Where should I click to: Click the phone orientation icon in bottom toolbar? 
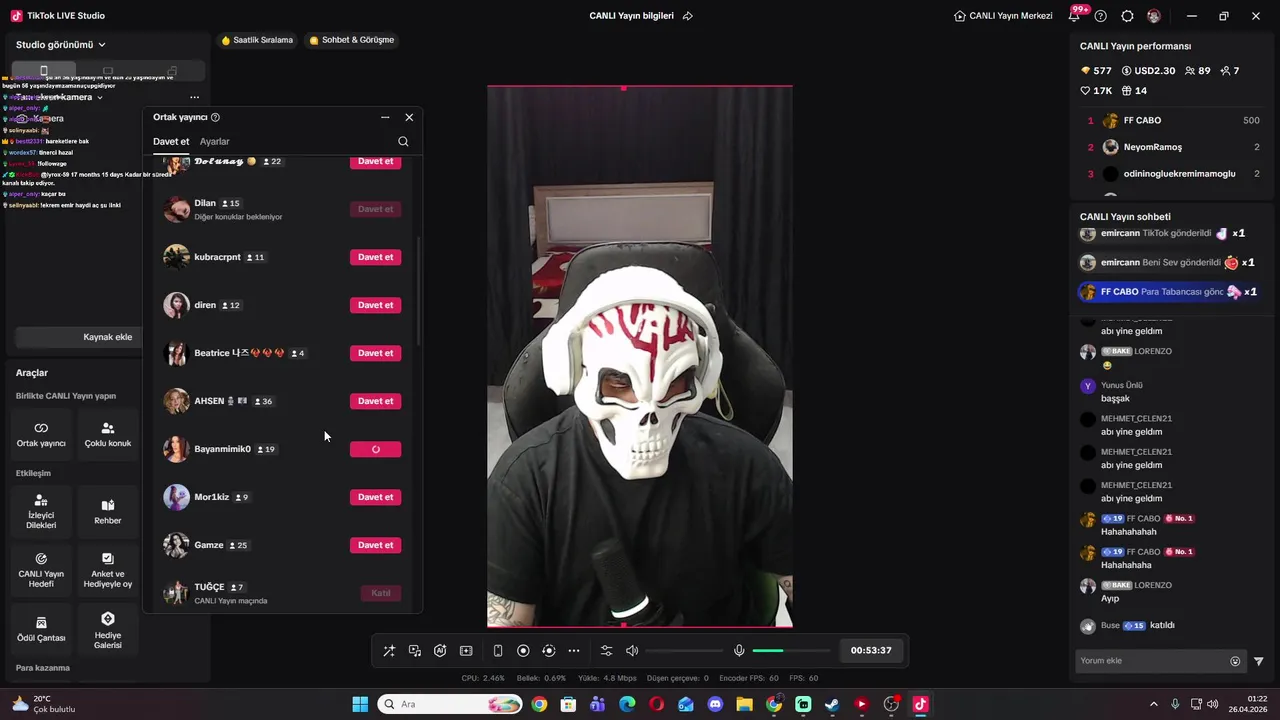[498, 650]
